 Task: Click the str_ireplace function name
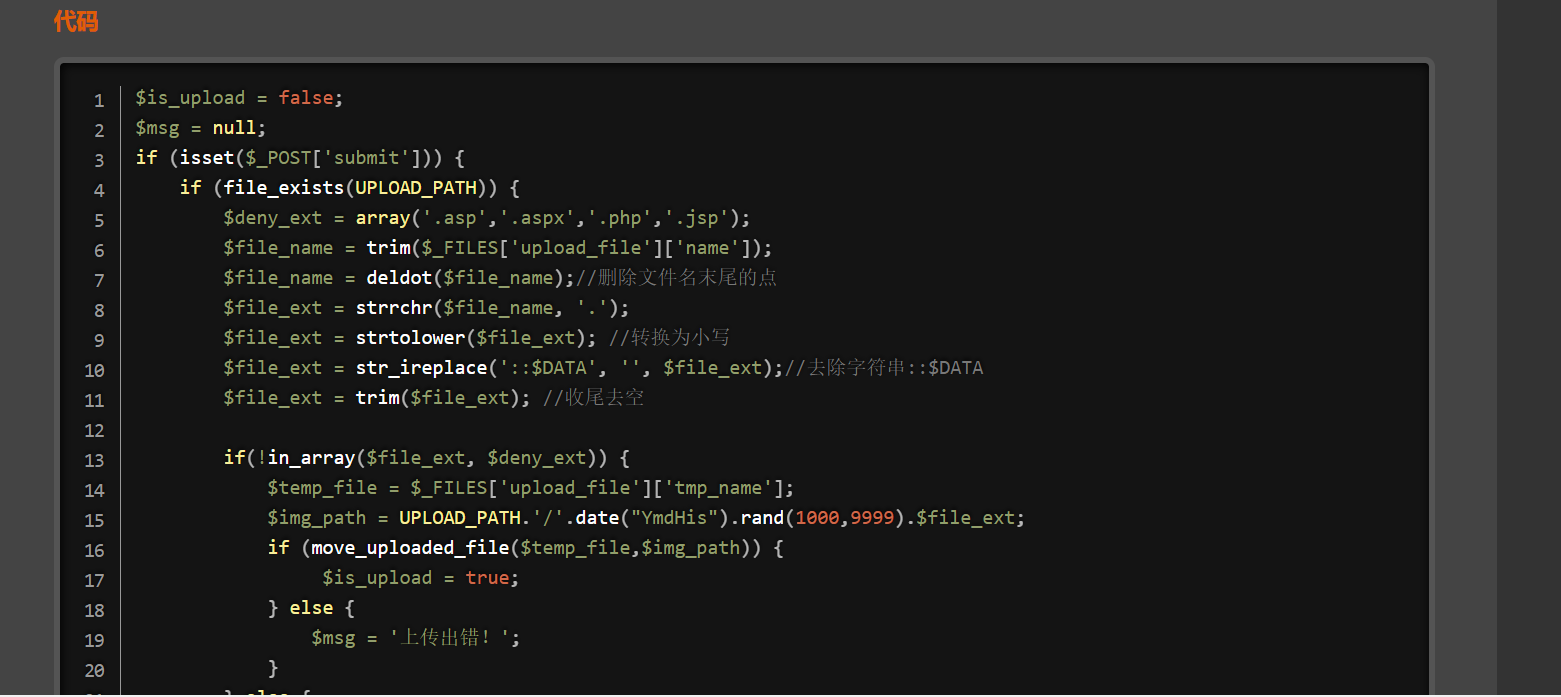[x=421, y=368]
